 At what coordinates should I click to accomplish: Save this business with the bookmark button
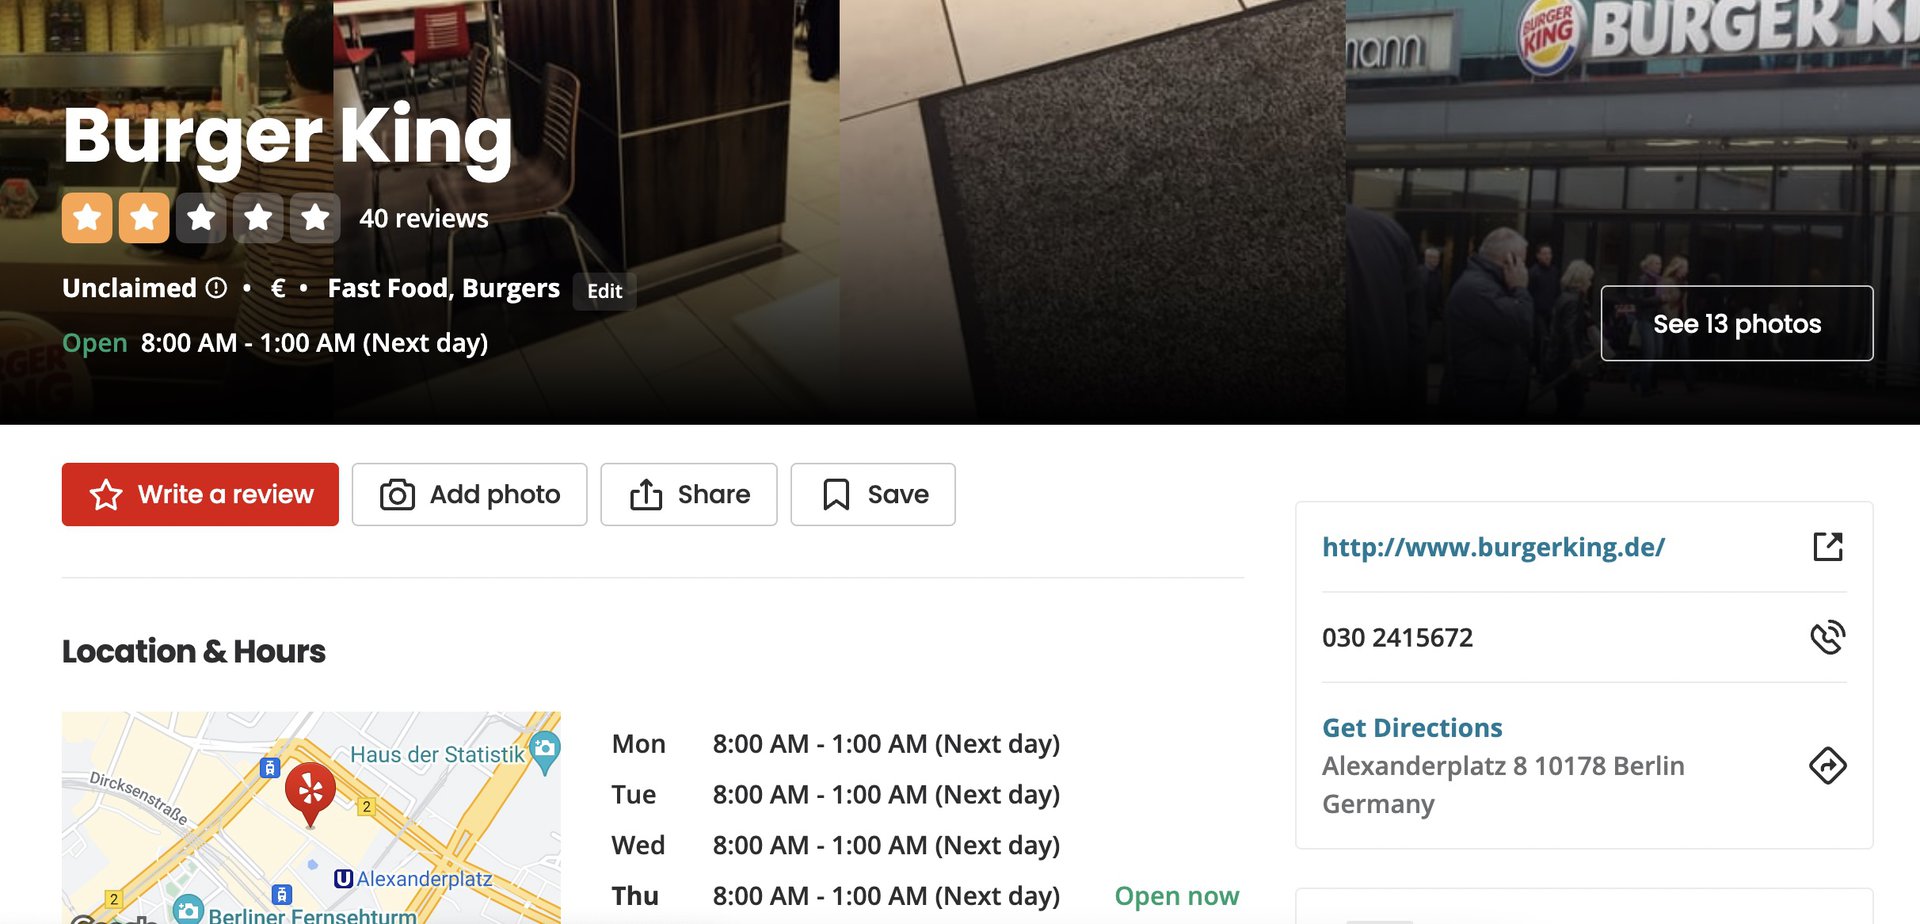(x=873, y=494)
